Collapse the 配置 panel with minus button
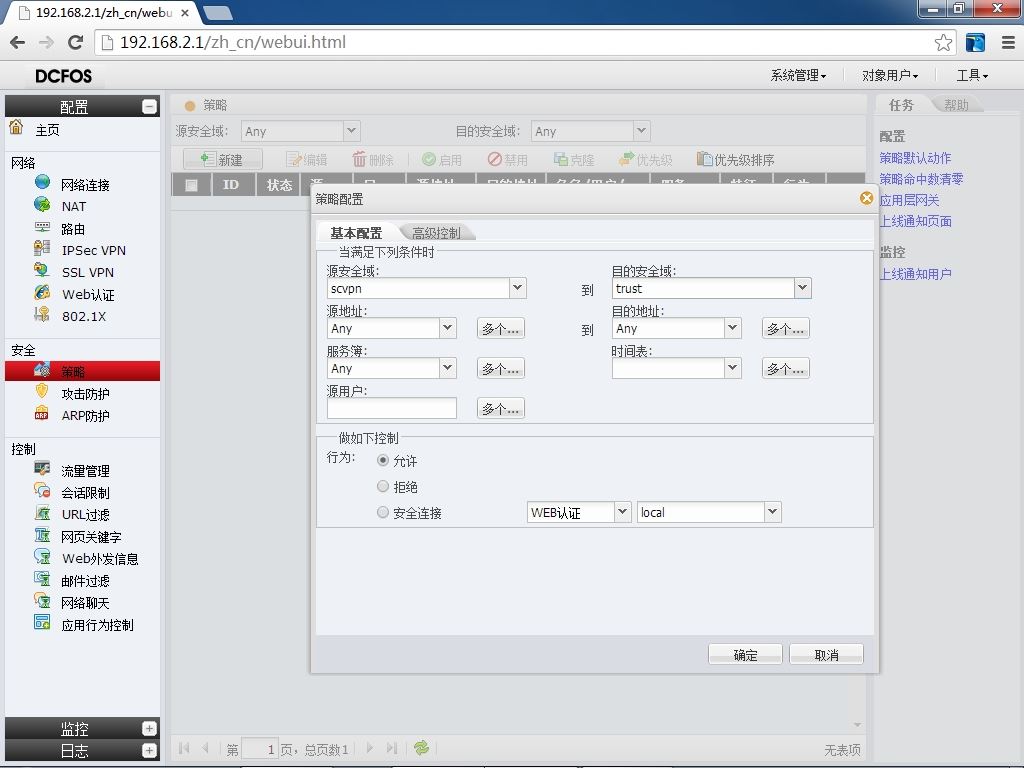Screen dimensions: 1024x768 [150, 106]
